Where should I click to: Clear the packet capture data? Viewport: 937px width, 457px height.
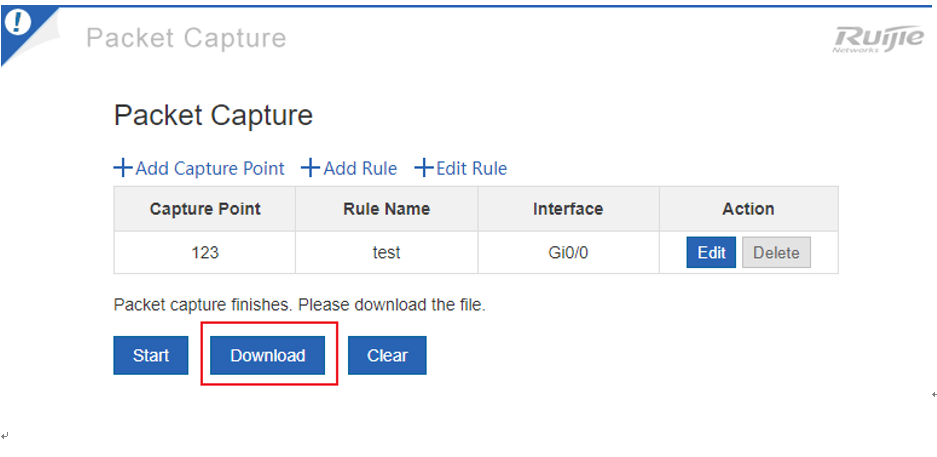(387, 355)
